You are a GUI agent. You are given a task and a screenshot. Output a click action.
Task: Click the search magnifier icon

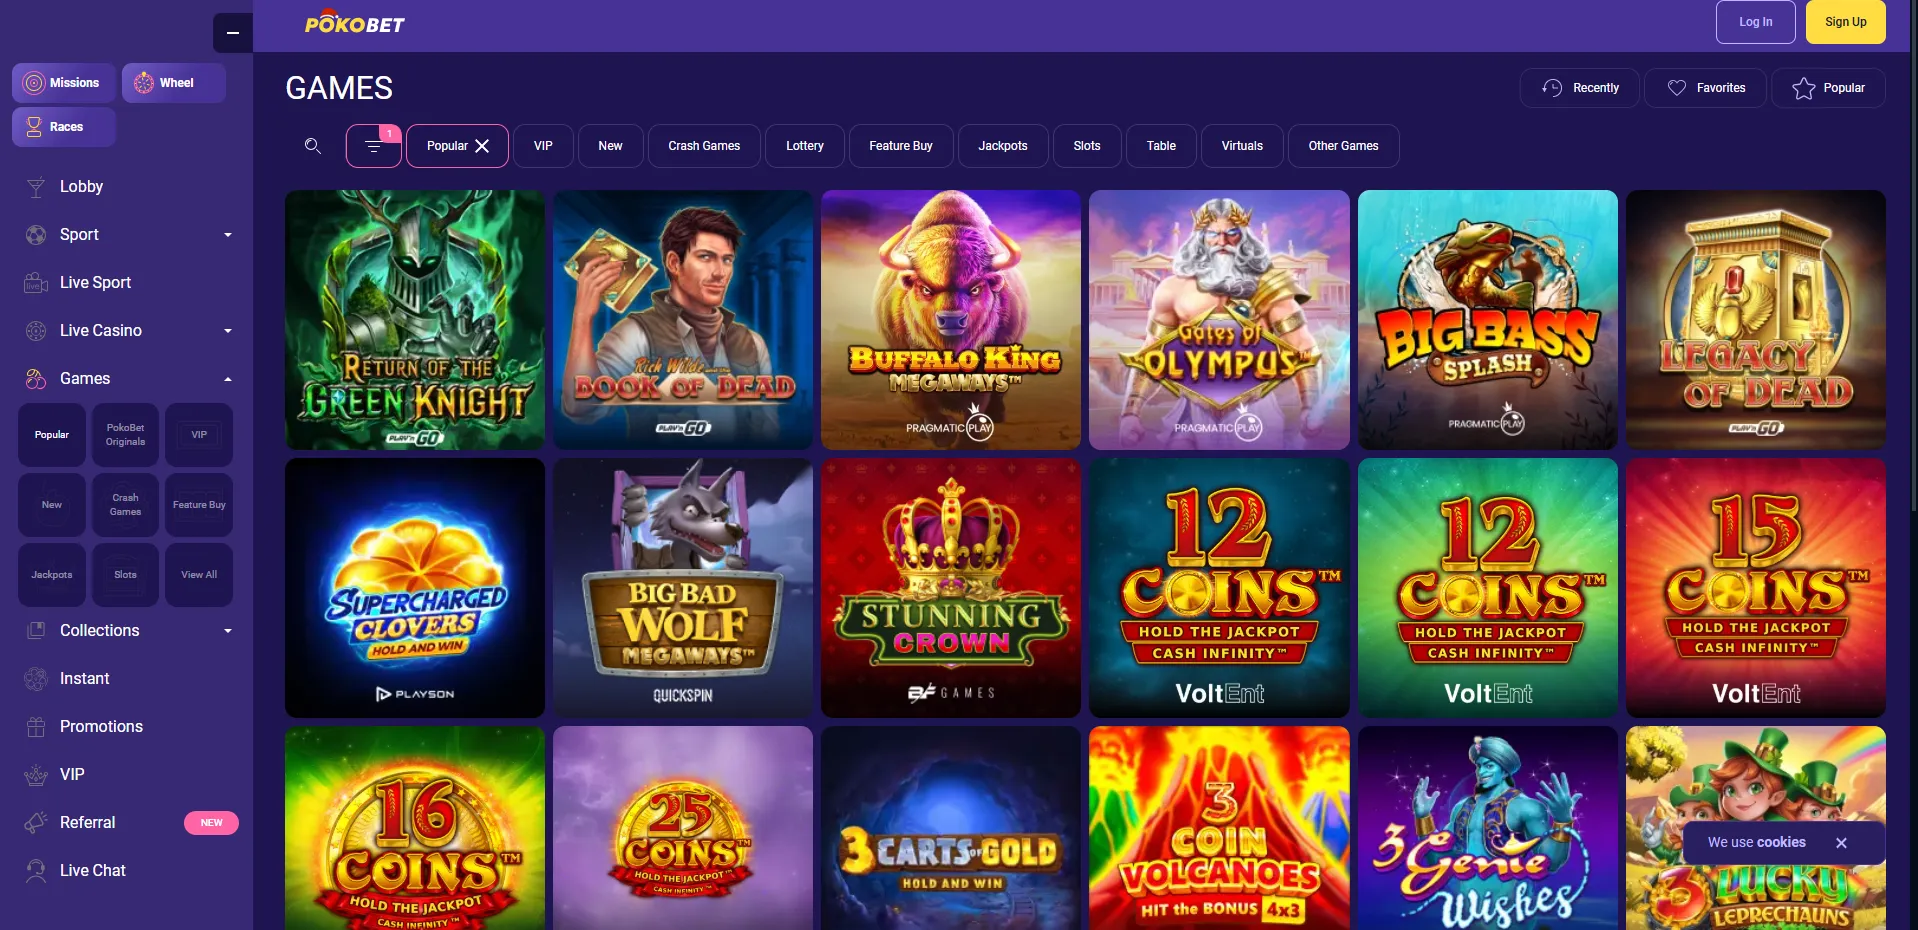click(x=313, y=146)
